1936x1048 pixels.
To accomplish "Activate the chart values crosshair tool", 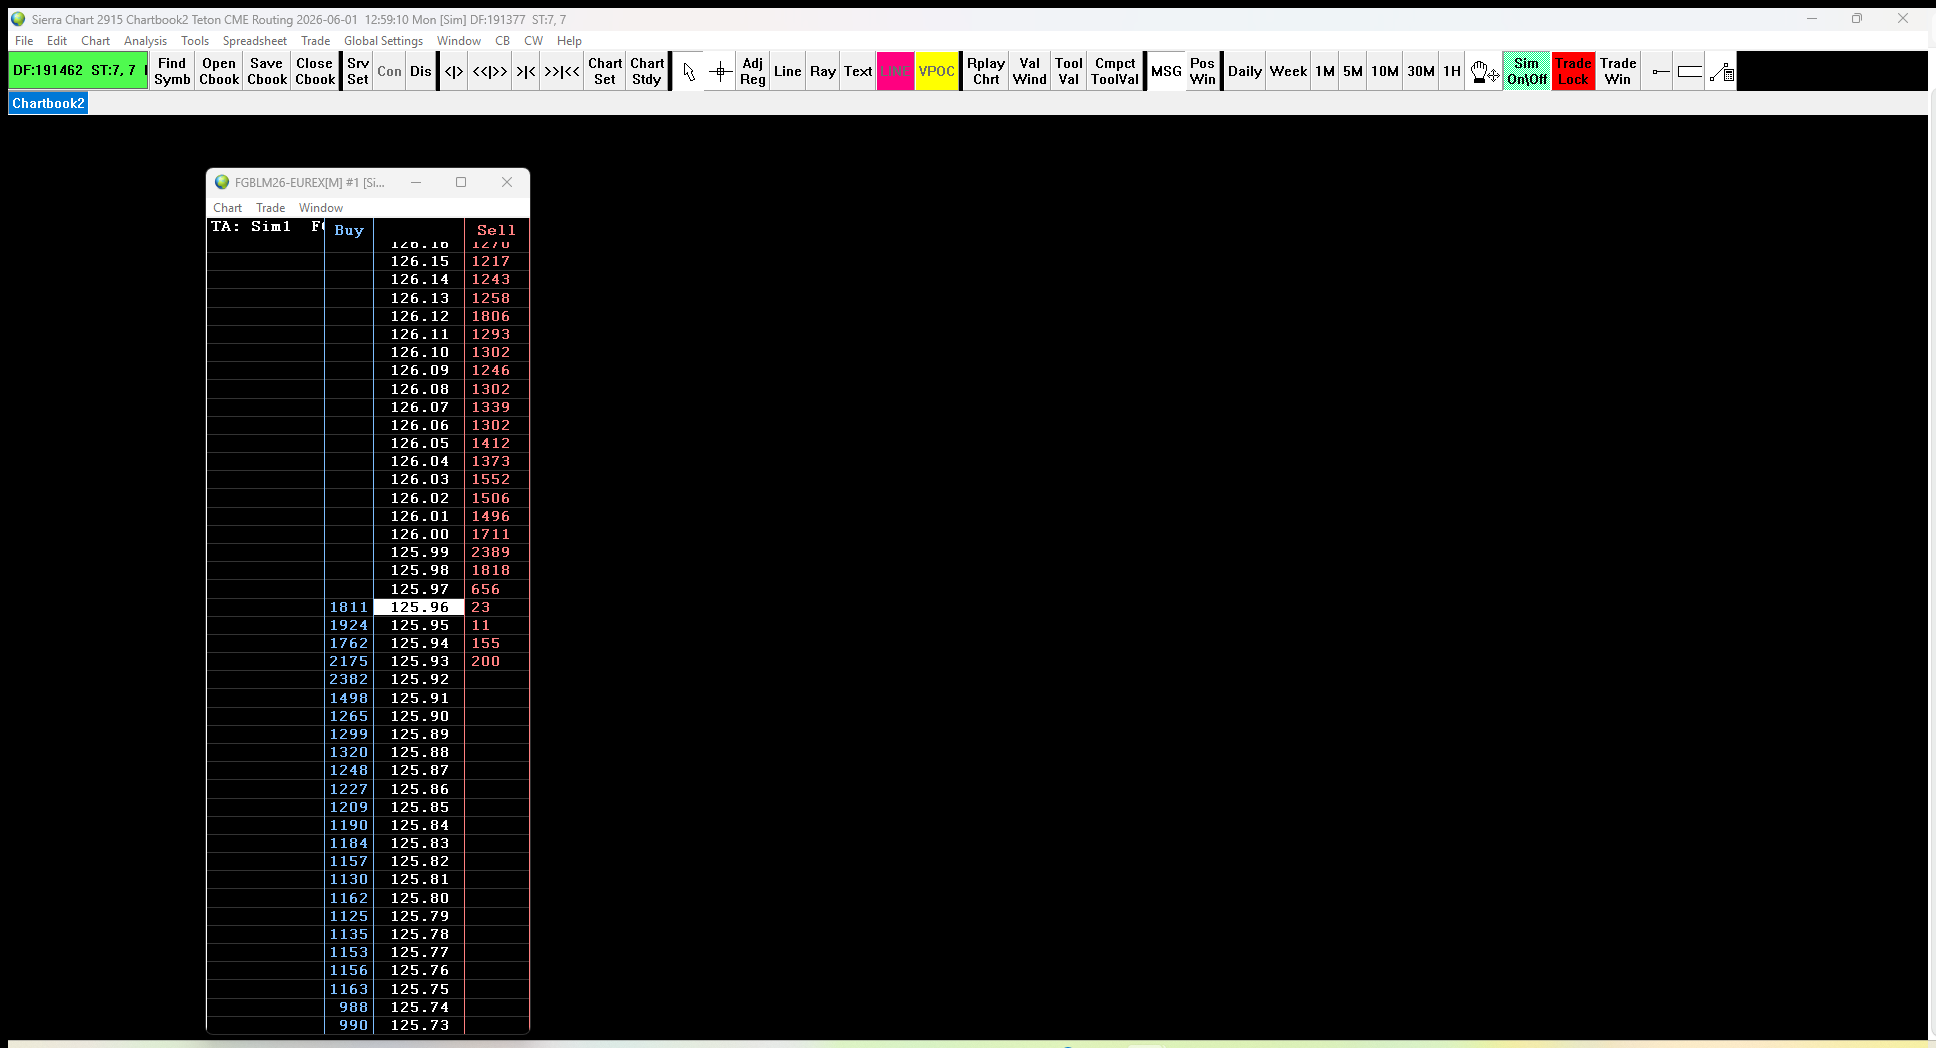I will (x=720, y=71).
